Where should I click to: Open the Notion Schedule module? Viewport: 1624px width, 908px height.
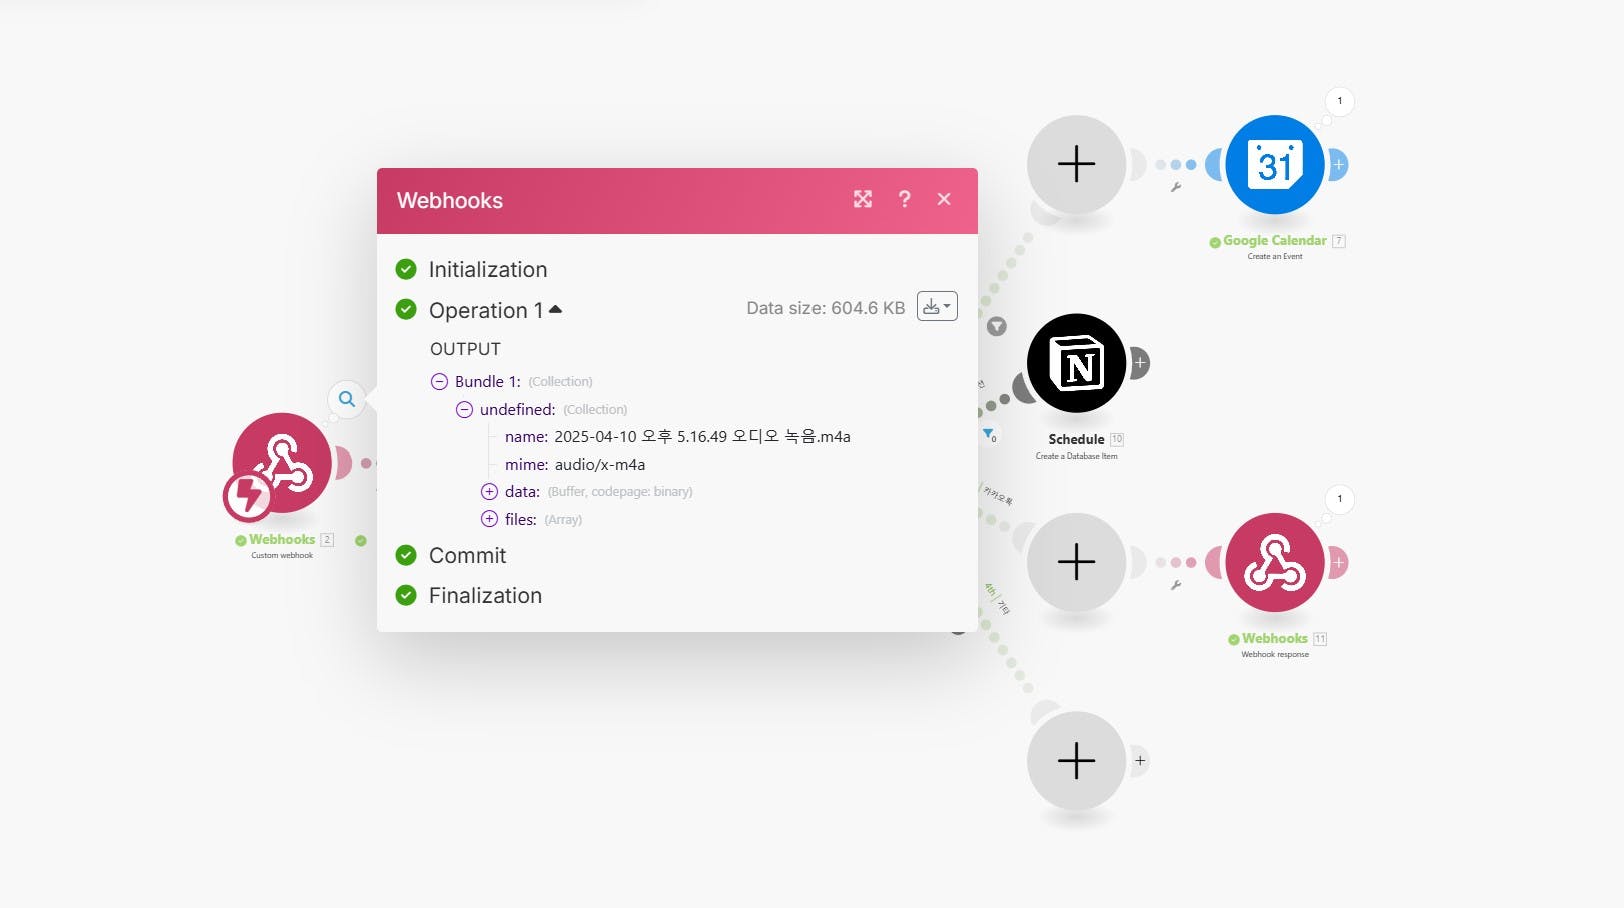coord(1076,363)
